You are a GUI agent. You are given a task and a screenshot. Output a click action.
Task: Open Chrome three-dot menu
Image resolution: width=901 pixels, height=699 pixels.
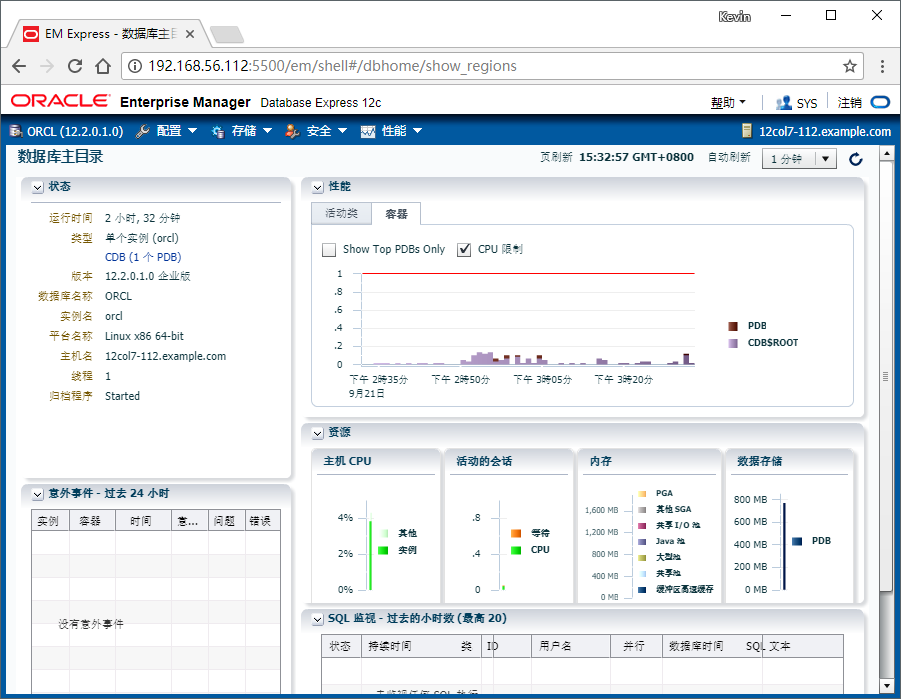click(x=882, y=66)
